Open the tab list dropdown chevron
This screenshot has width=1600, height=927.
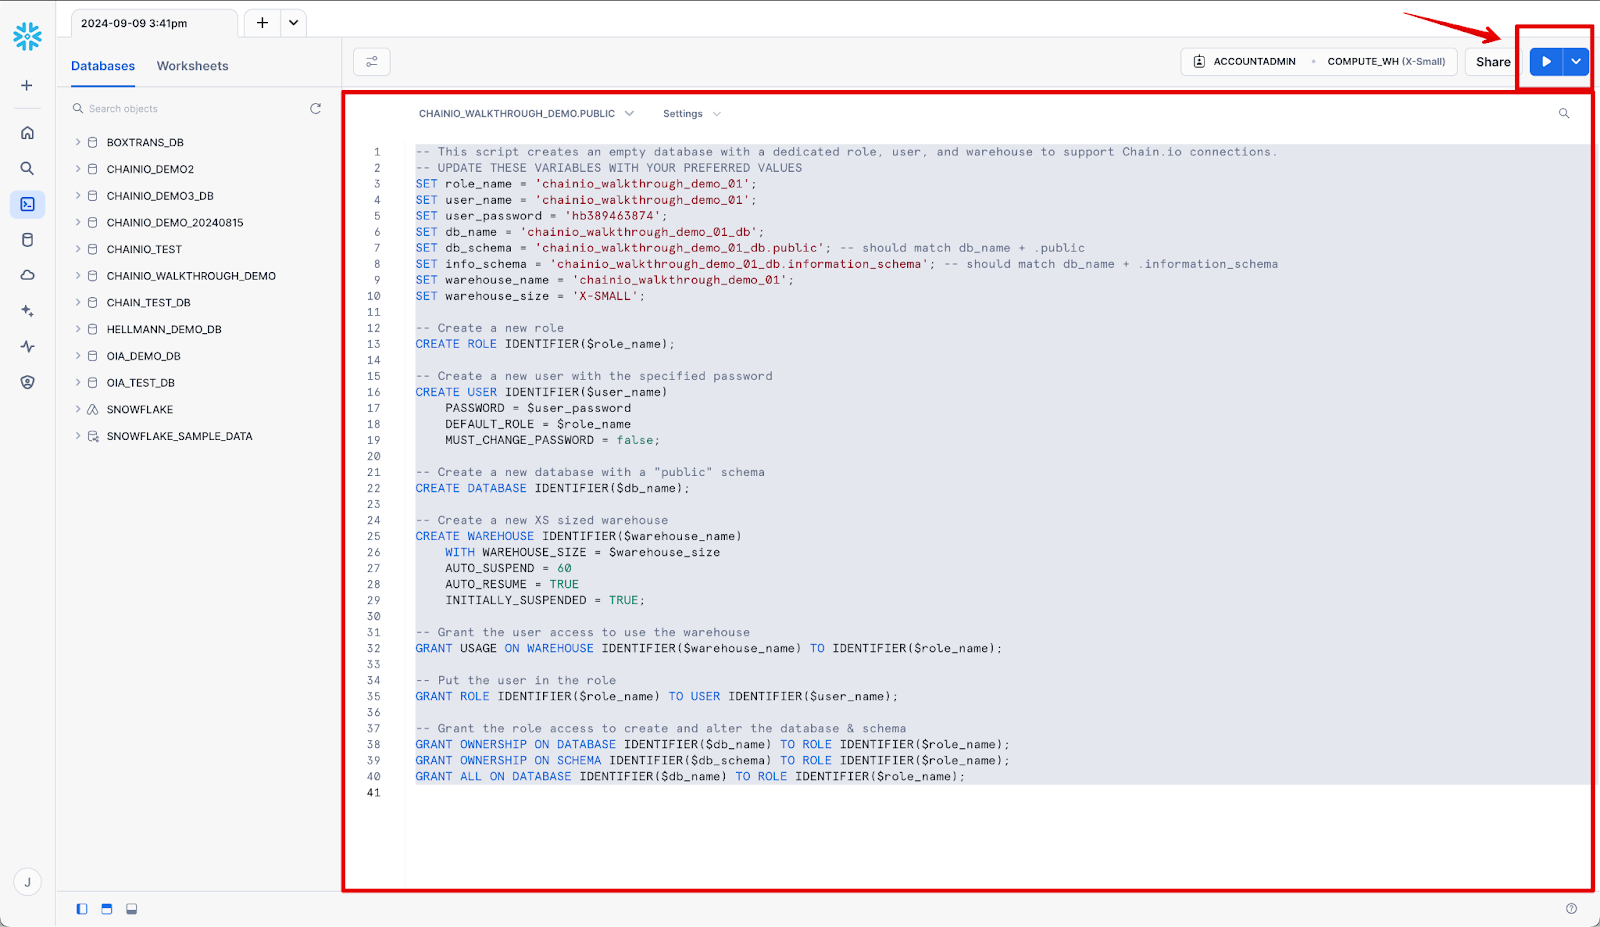pos(293,23)
